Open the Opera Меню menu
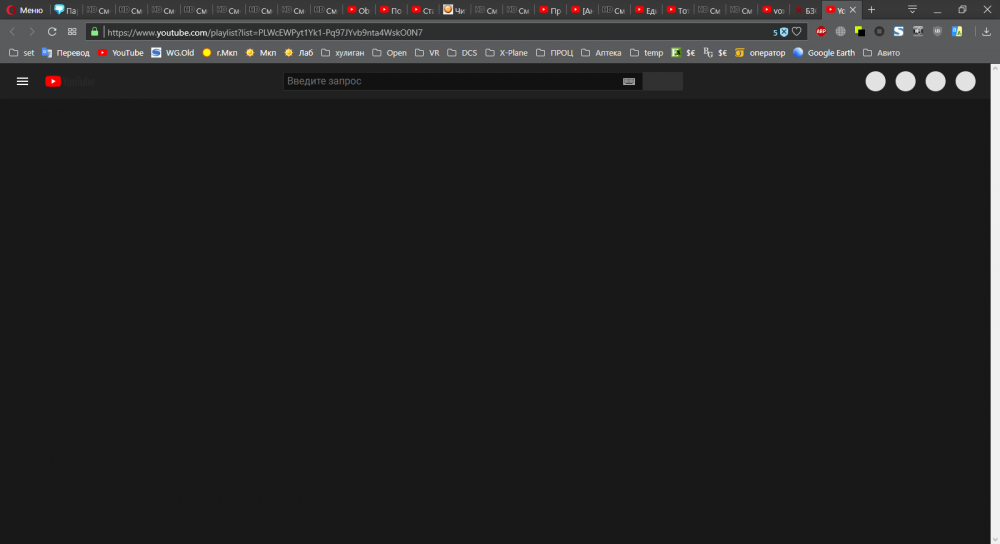This screenshot has height=544, width=1000. click(25, 10)
